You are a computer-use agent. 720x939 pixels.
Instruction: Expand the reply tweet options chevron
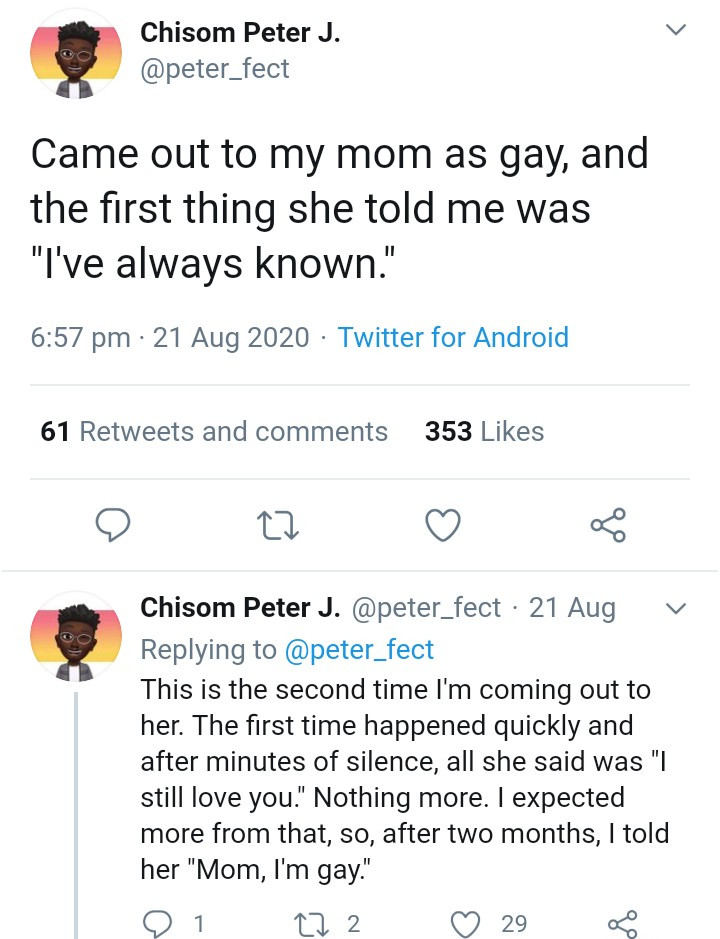pyautogui.click(x=676, y=608)
